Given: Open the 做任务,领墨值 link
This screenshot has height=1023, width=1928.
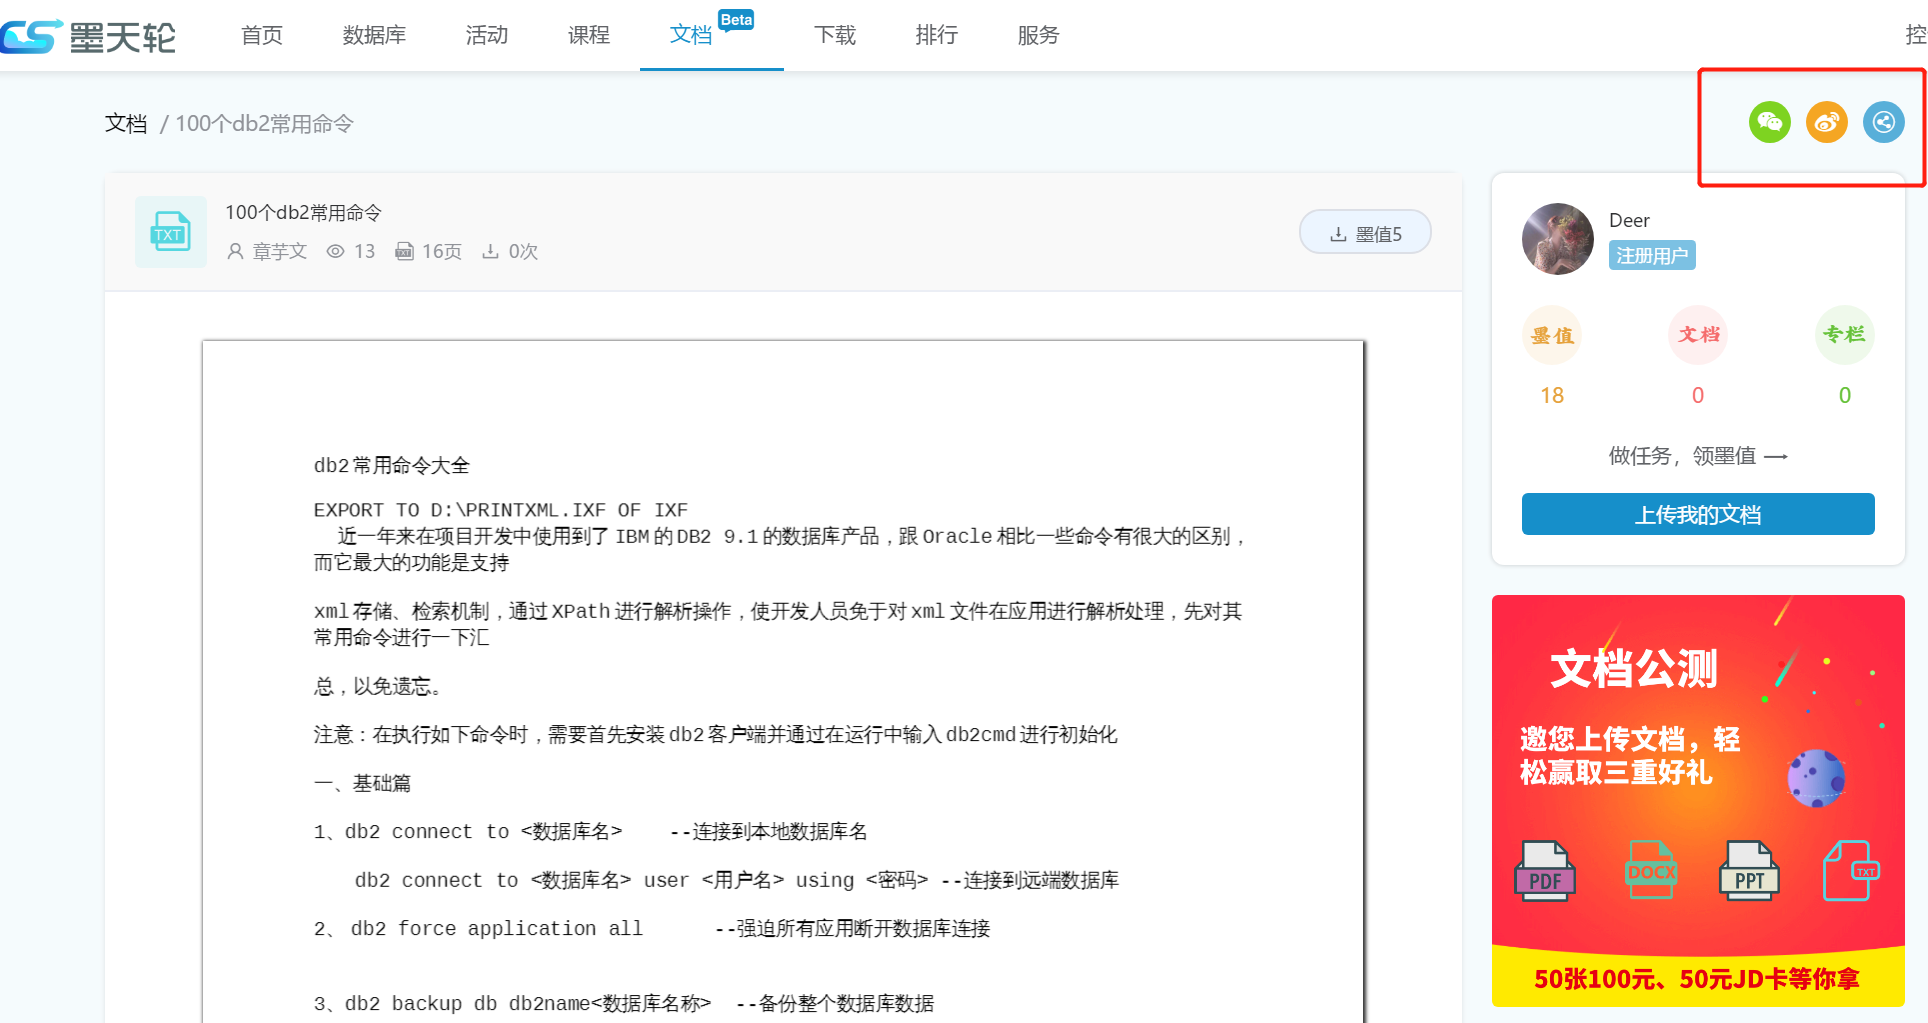Looking at the screenshot, I should click(x=1697, y=456).
